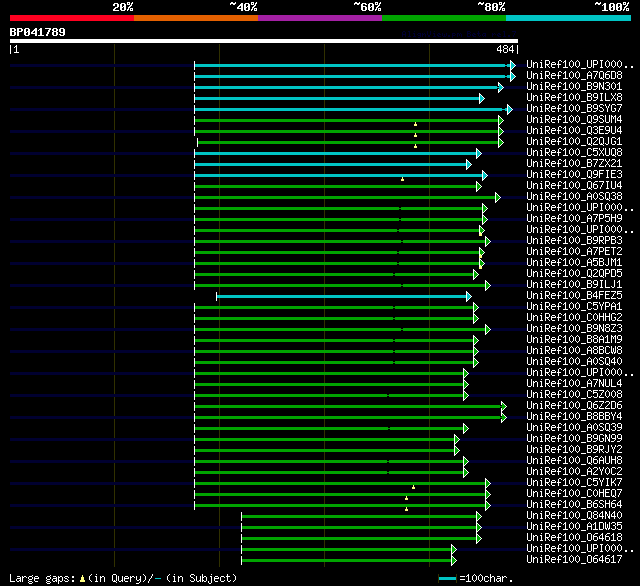Open the UniRef100_B9N301 entry

coord(574,87)
